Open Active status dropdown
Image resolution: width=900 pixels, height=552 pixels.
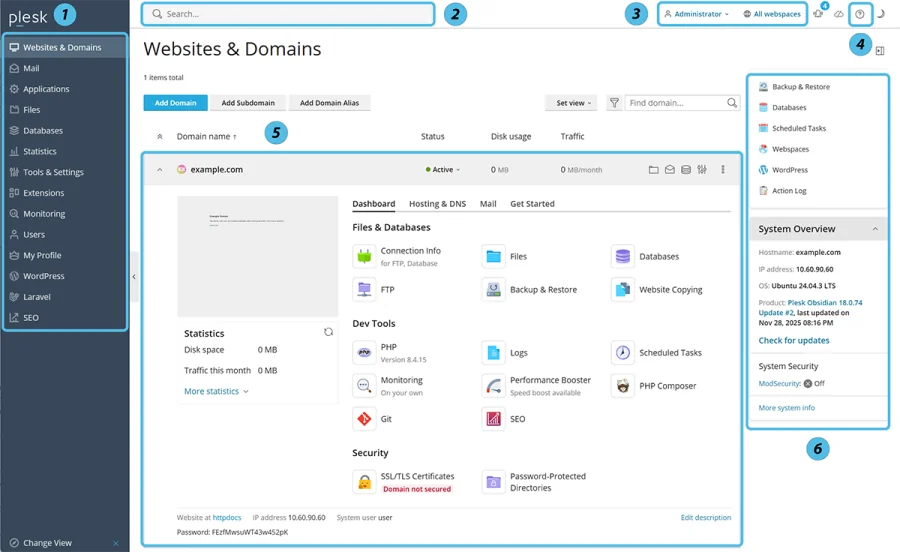pos(443,169)
